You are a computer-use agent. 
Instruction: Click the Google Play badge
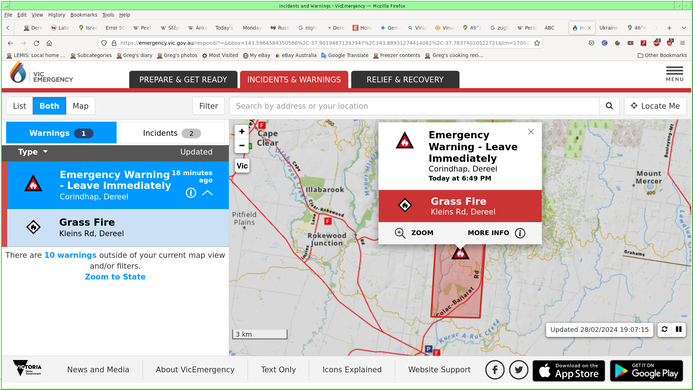[647, 371]
